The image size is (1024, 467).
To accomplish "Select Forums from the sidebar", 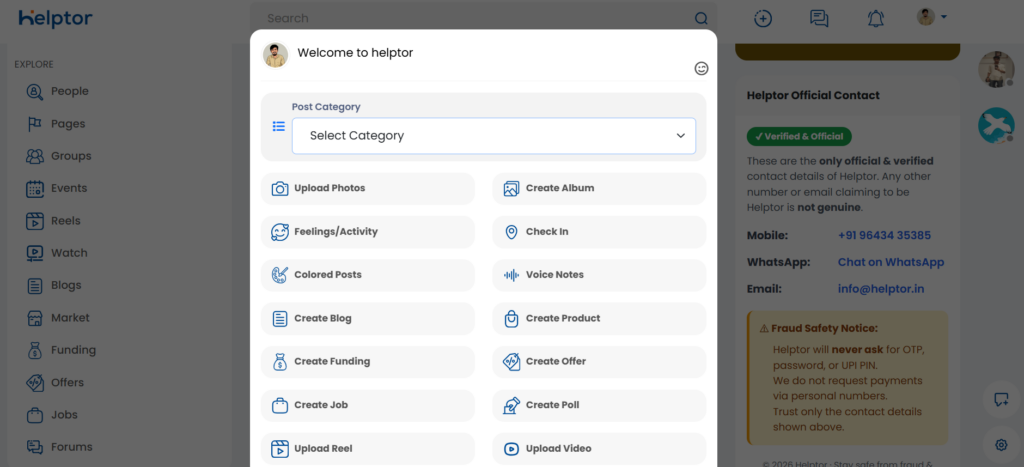I will coord(71,447).
